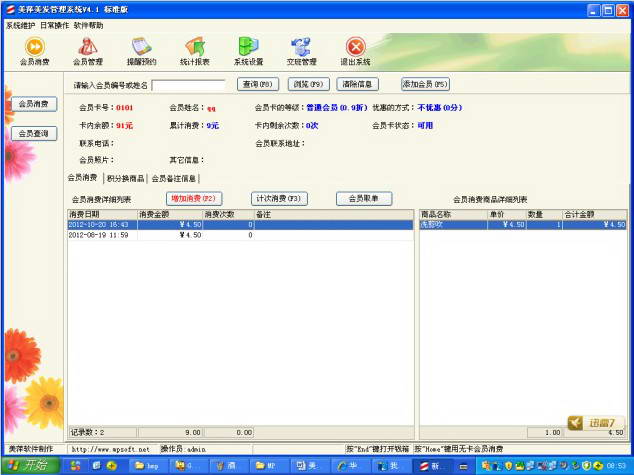Click the 合计金额 column header
634x475 pixels.
[595, 214]
